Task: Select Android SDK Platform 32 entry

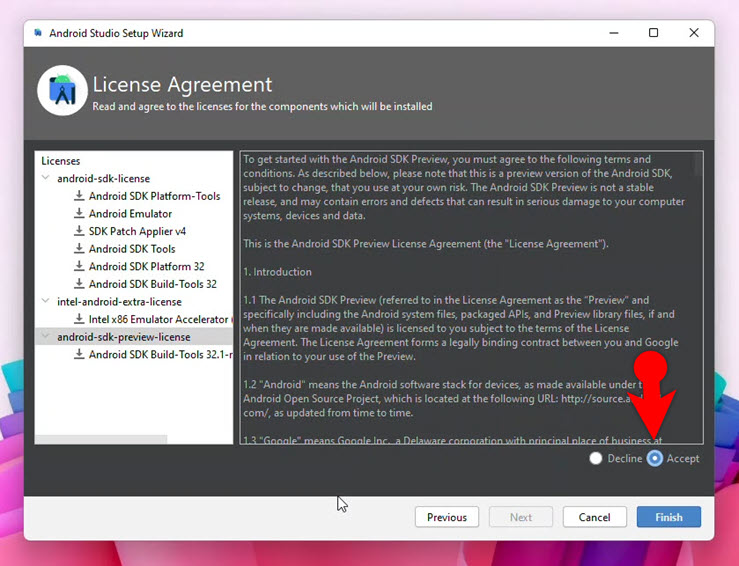Action: pos(147,266)
